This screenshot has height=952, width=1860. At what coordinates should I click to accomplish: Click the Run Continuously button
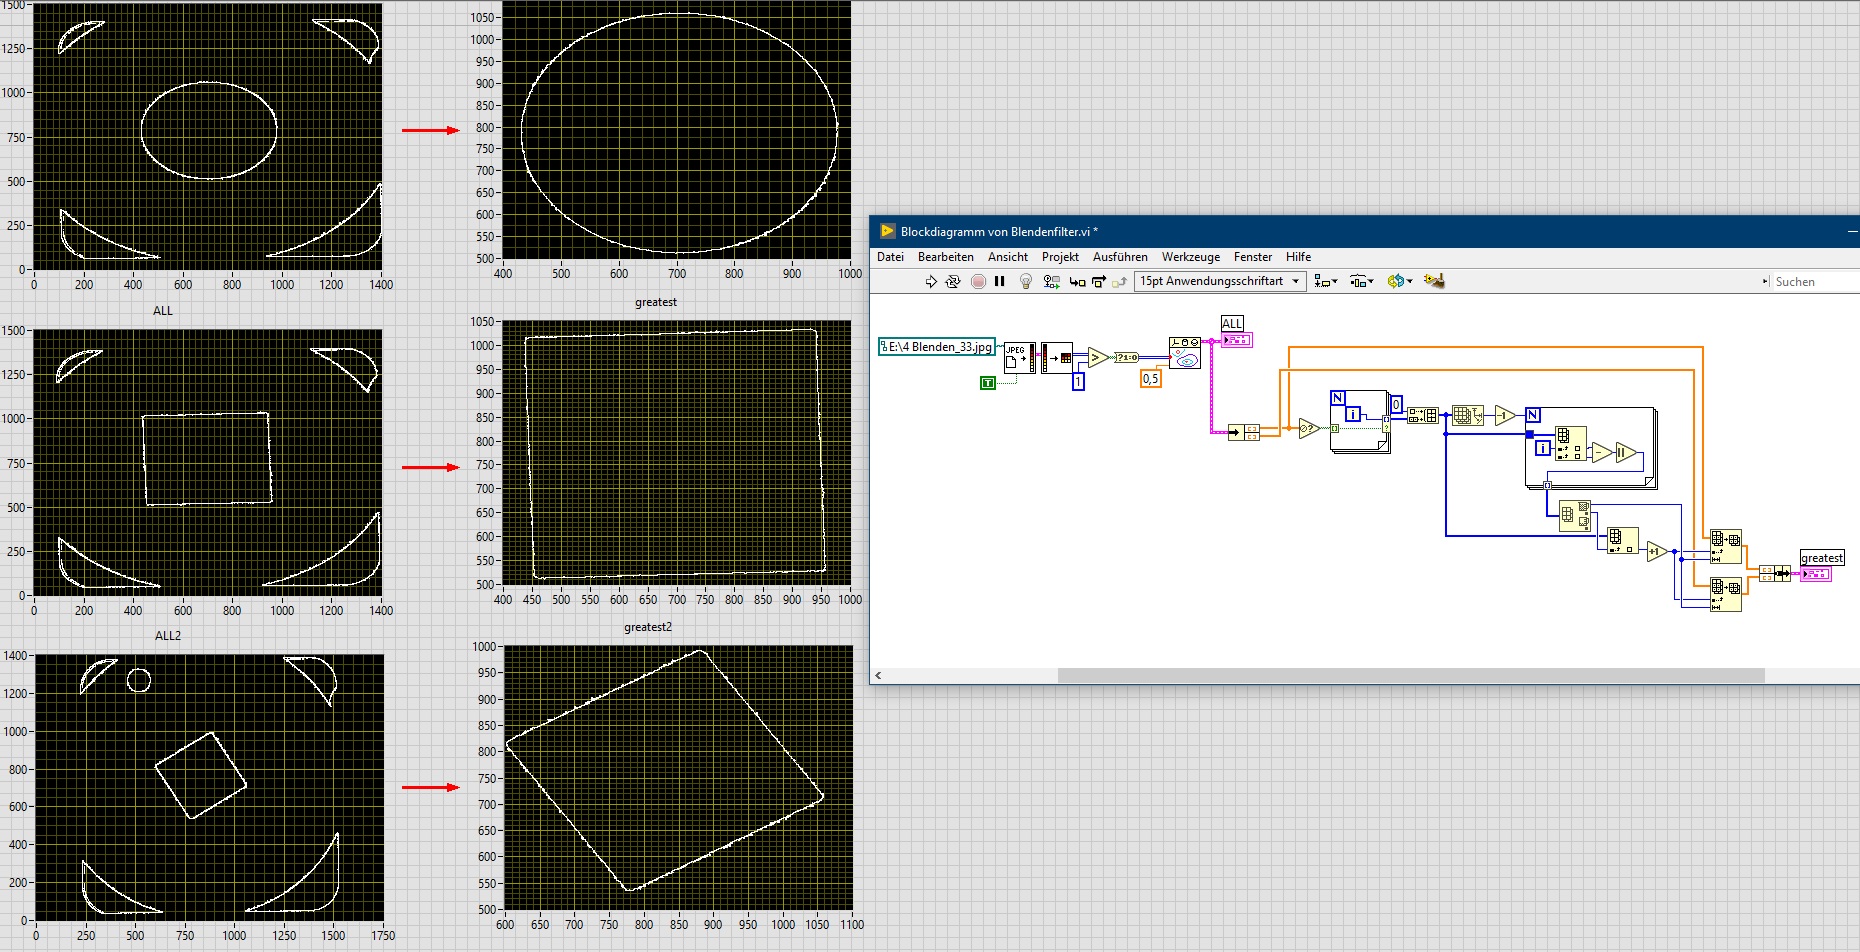[x=953, y=282]
